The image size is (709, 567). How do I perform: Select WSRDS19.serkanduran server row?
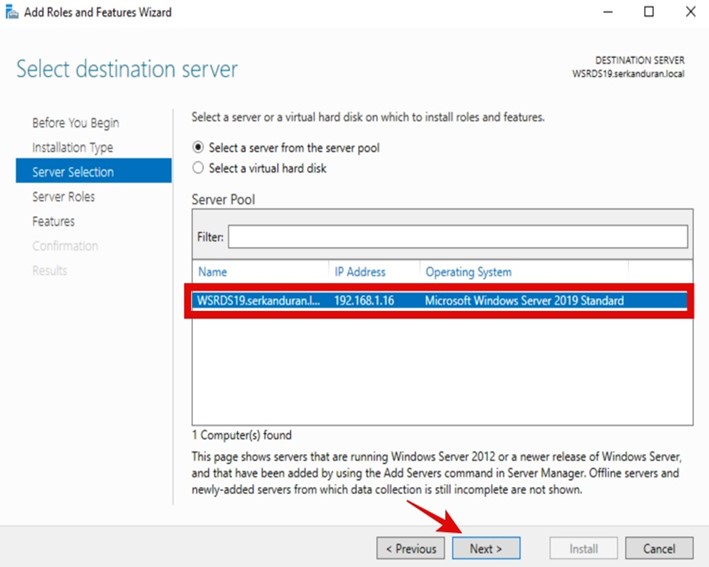(x=440, y=301)
